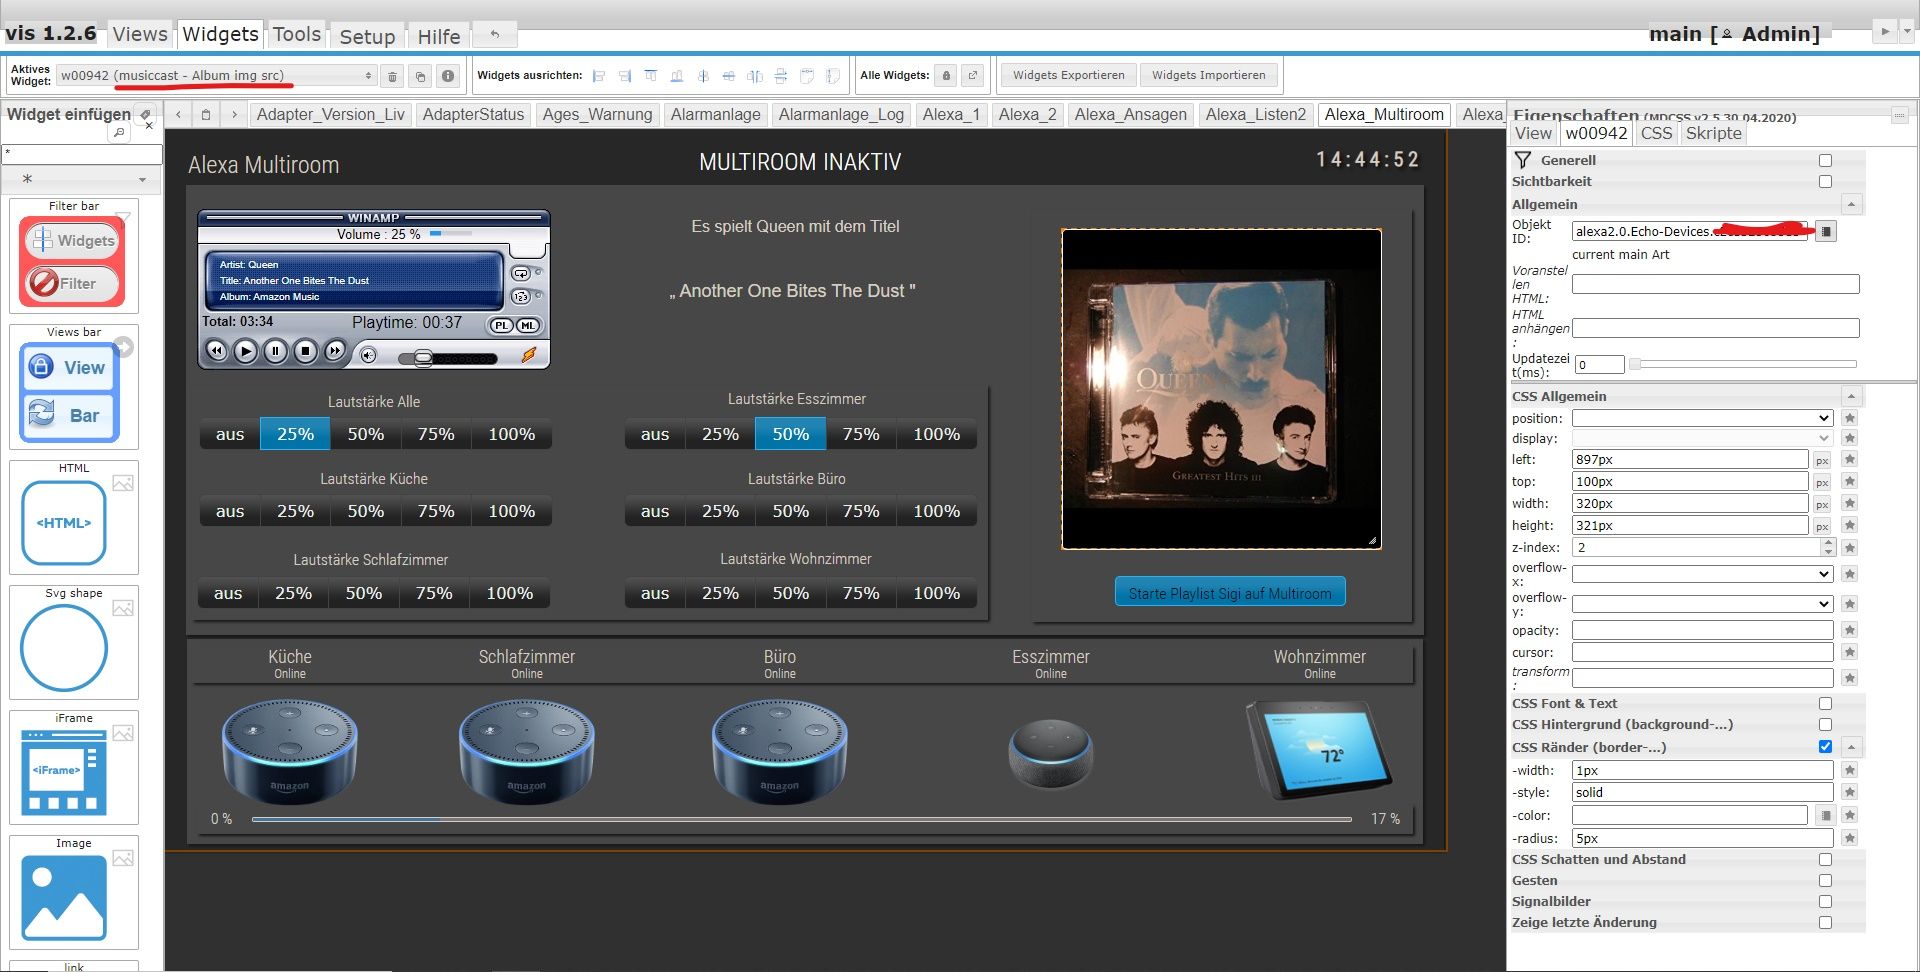Step the z-index value with the spinner
The image size is (1920, 972).
[x=1828, y=548]
